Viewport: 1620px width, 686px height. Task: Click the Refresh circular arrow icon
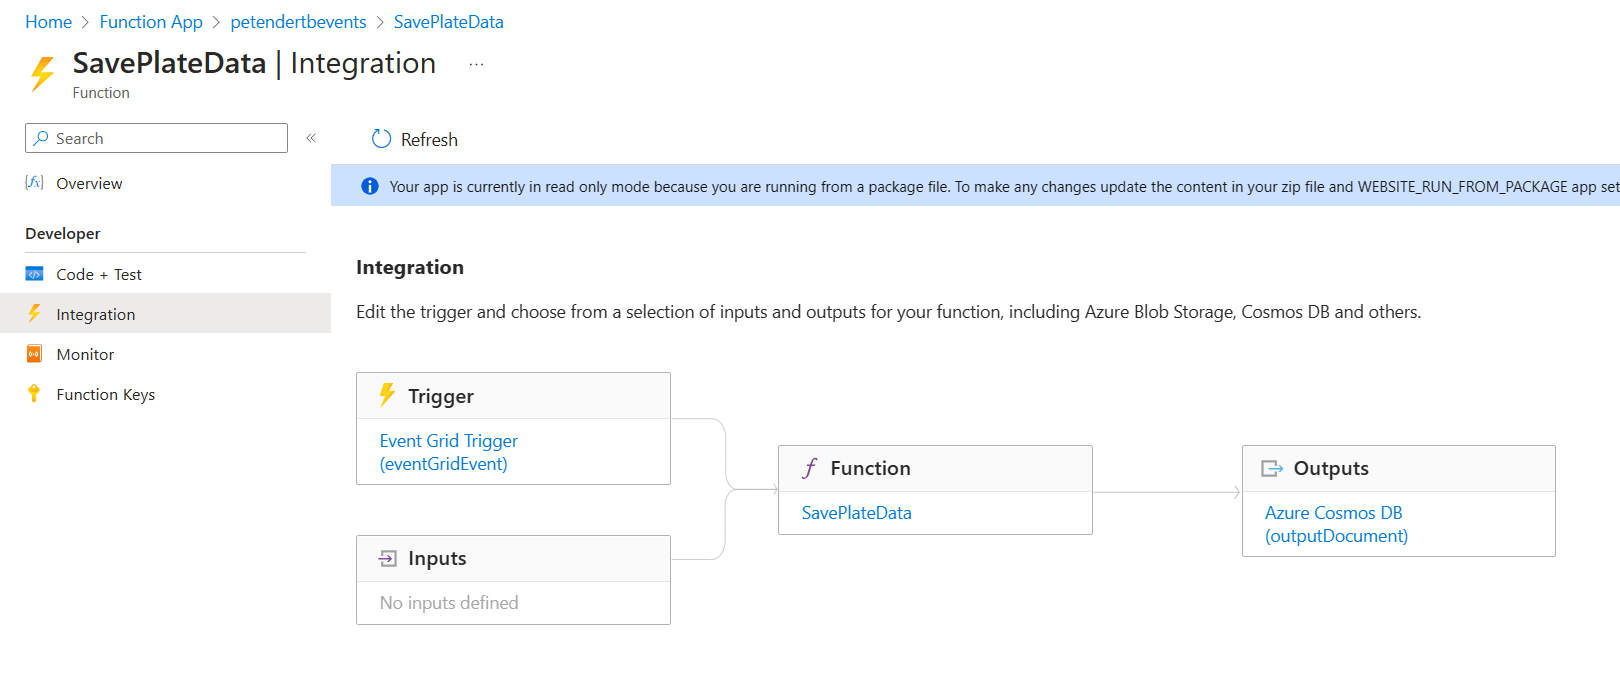[381, 139]
